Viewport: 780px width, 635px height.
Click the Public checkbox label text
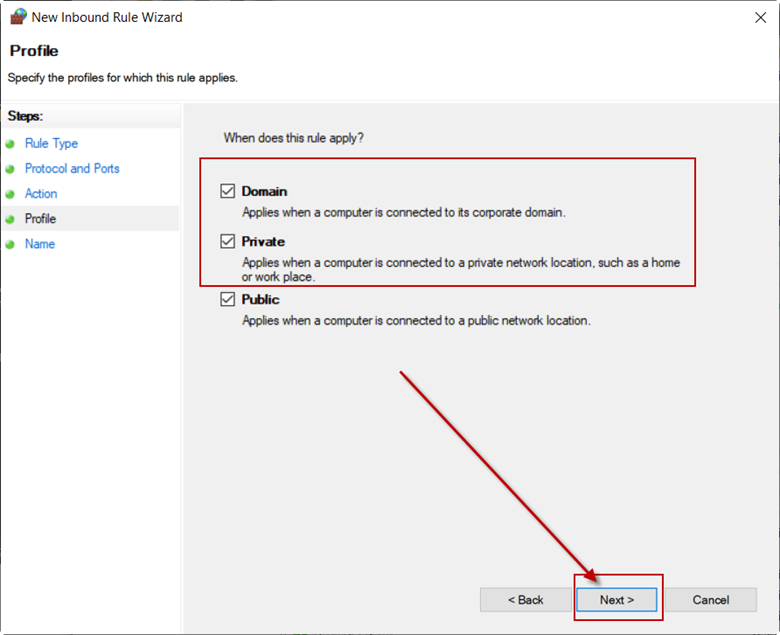(x=261, y=299)
